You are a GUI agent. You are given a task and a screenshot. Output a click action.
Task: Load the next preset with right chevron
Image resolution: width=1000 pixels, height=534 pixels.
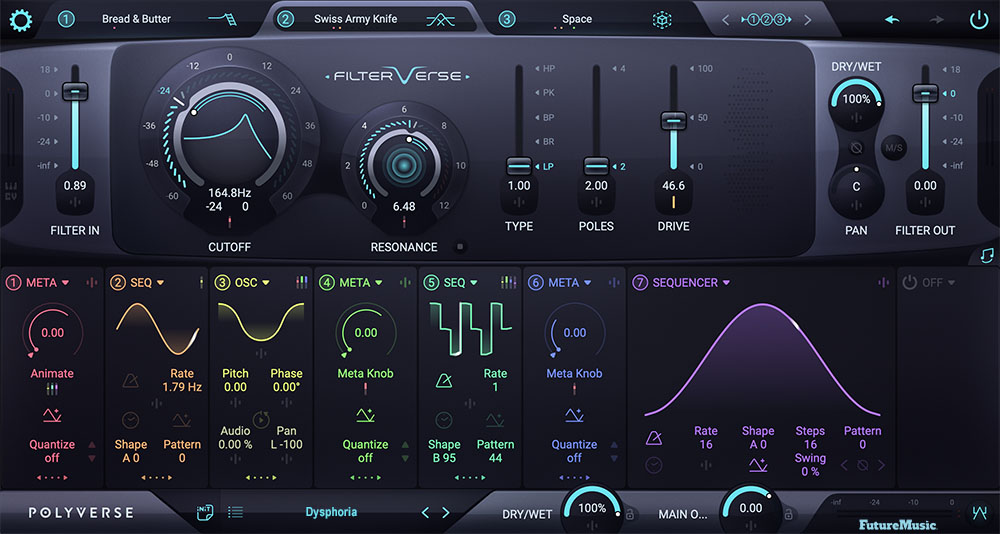pyautogui.click(x=446, y=512)
